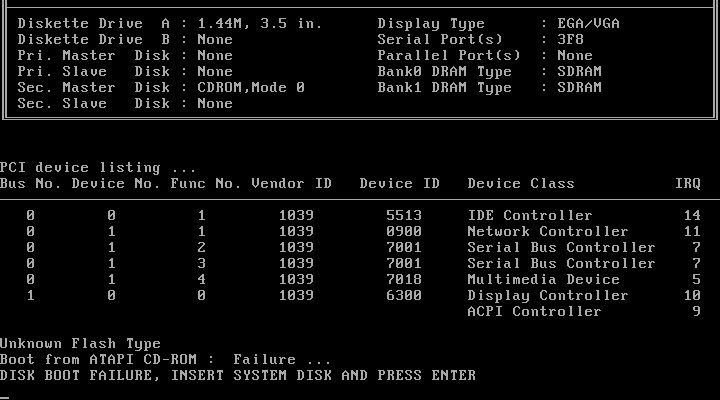720x400 pixels.
Task: Click device ID '6300'
Action: (404, 296)
